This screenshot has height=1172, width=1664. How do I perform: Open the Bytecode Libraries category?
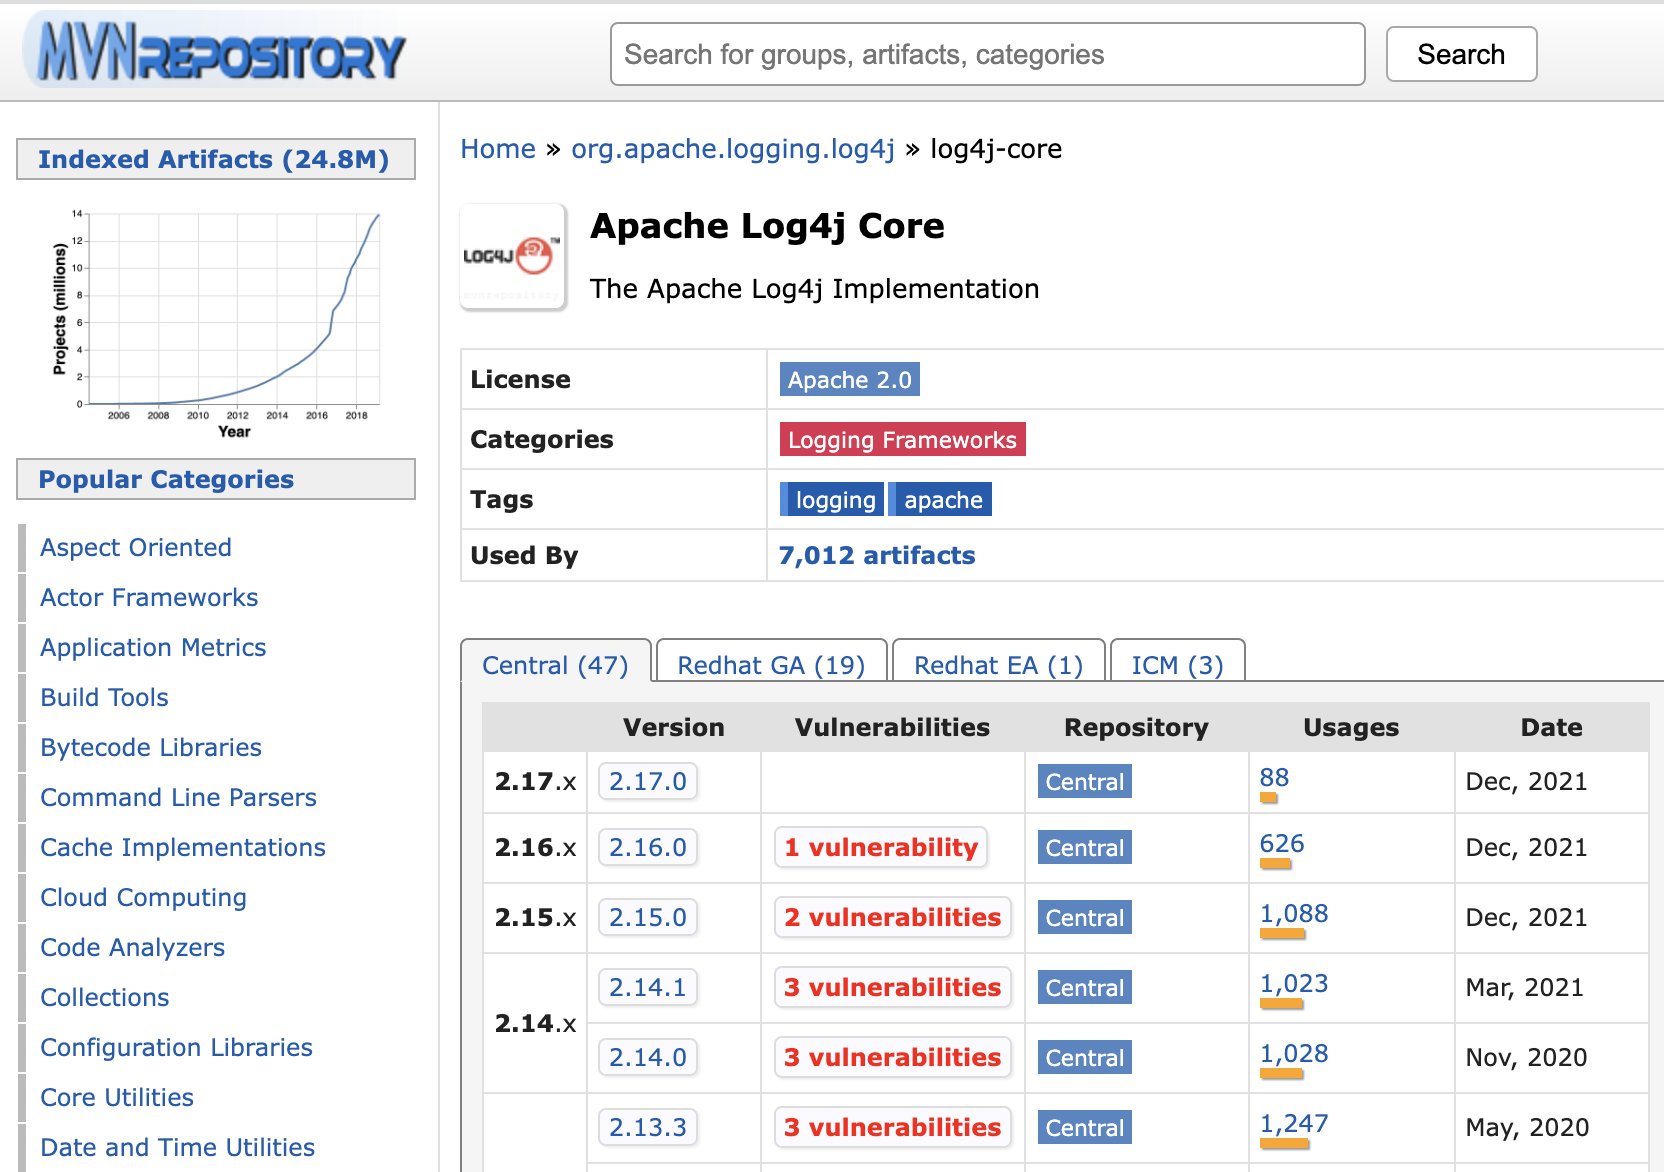click(151, 748)
